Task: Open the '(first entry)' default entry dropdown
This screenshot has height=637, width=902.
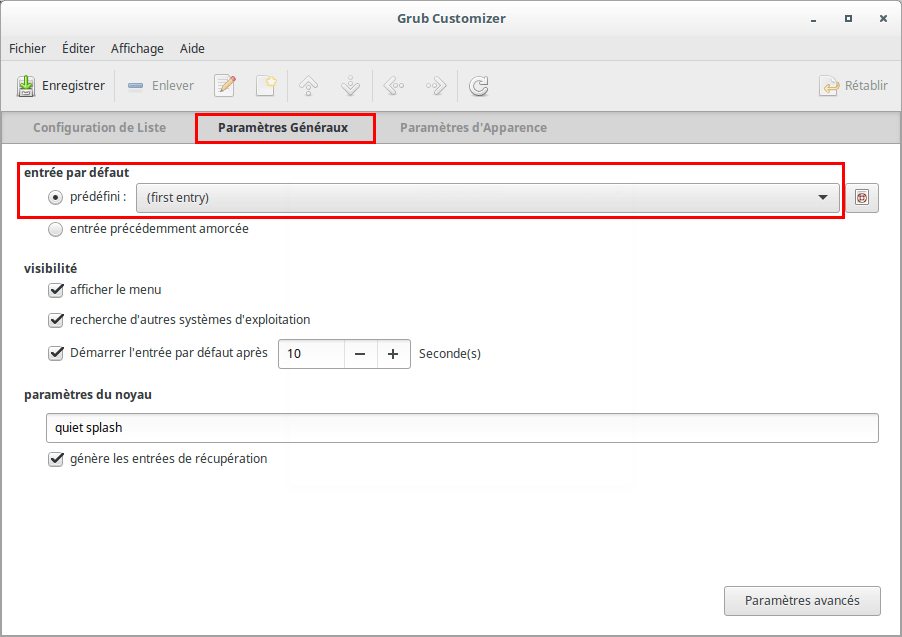Action: tap(488, 198)
